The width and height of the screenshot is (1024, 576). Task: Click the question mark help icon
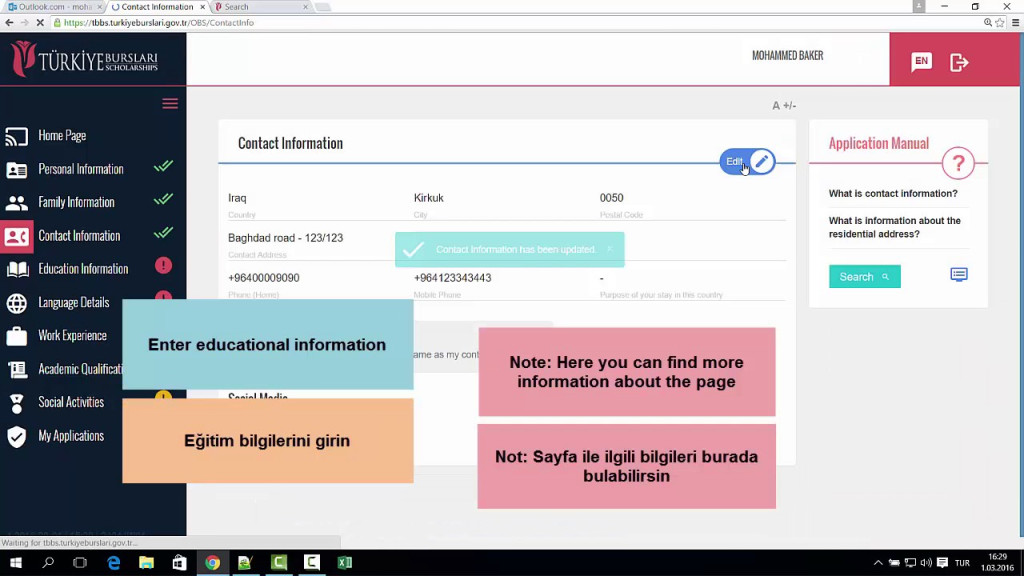[958, 163]
